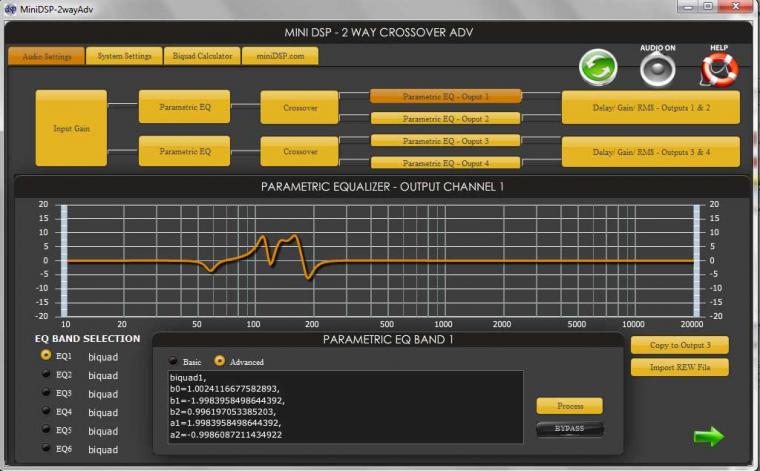
Task: Toggle the Audio On speaker icon
Action: click(657, 69)
